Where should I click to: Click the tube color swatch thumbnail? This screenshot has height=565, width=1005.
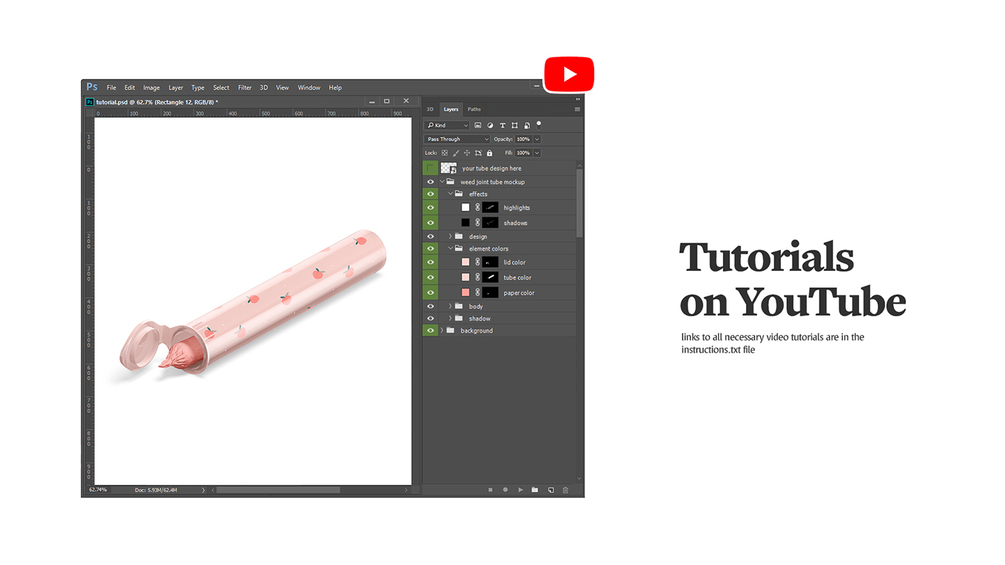(x=465, y=277)
